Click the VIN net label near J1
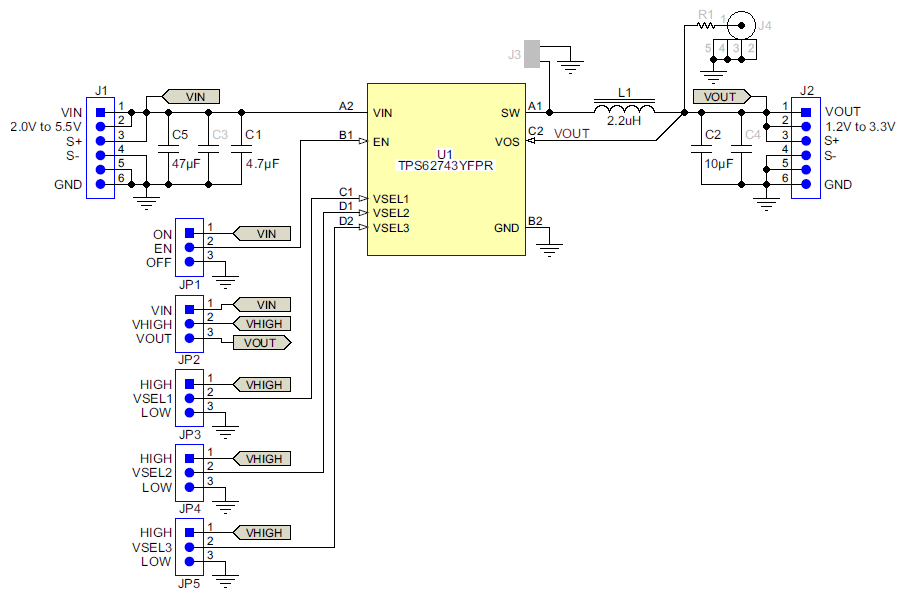The height and width of the screenshot is (601, 904). coord(190,97)
